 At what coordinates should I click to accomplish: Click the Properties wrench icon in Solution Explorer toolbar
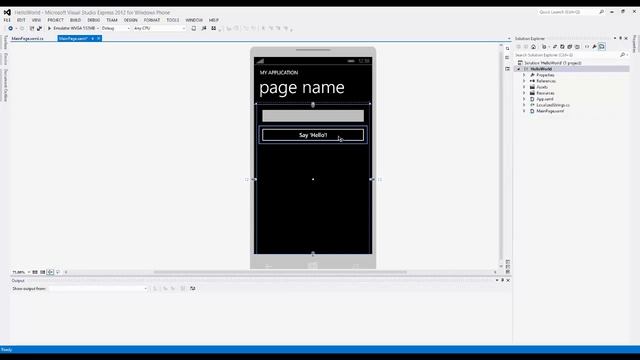(x=595, y=47)
